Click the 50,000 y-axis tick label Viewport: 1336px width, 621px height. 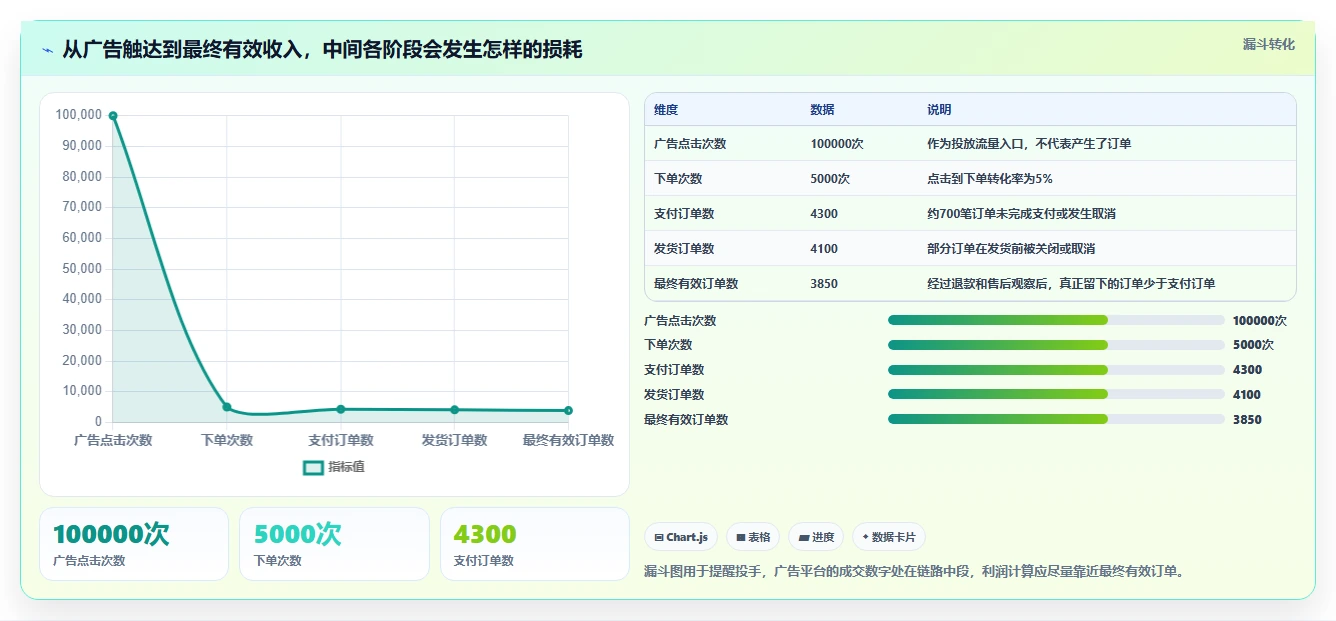(x=82, y=268)
